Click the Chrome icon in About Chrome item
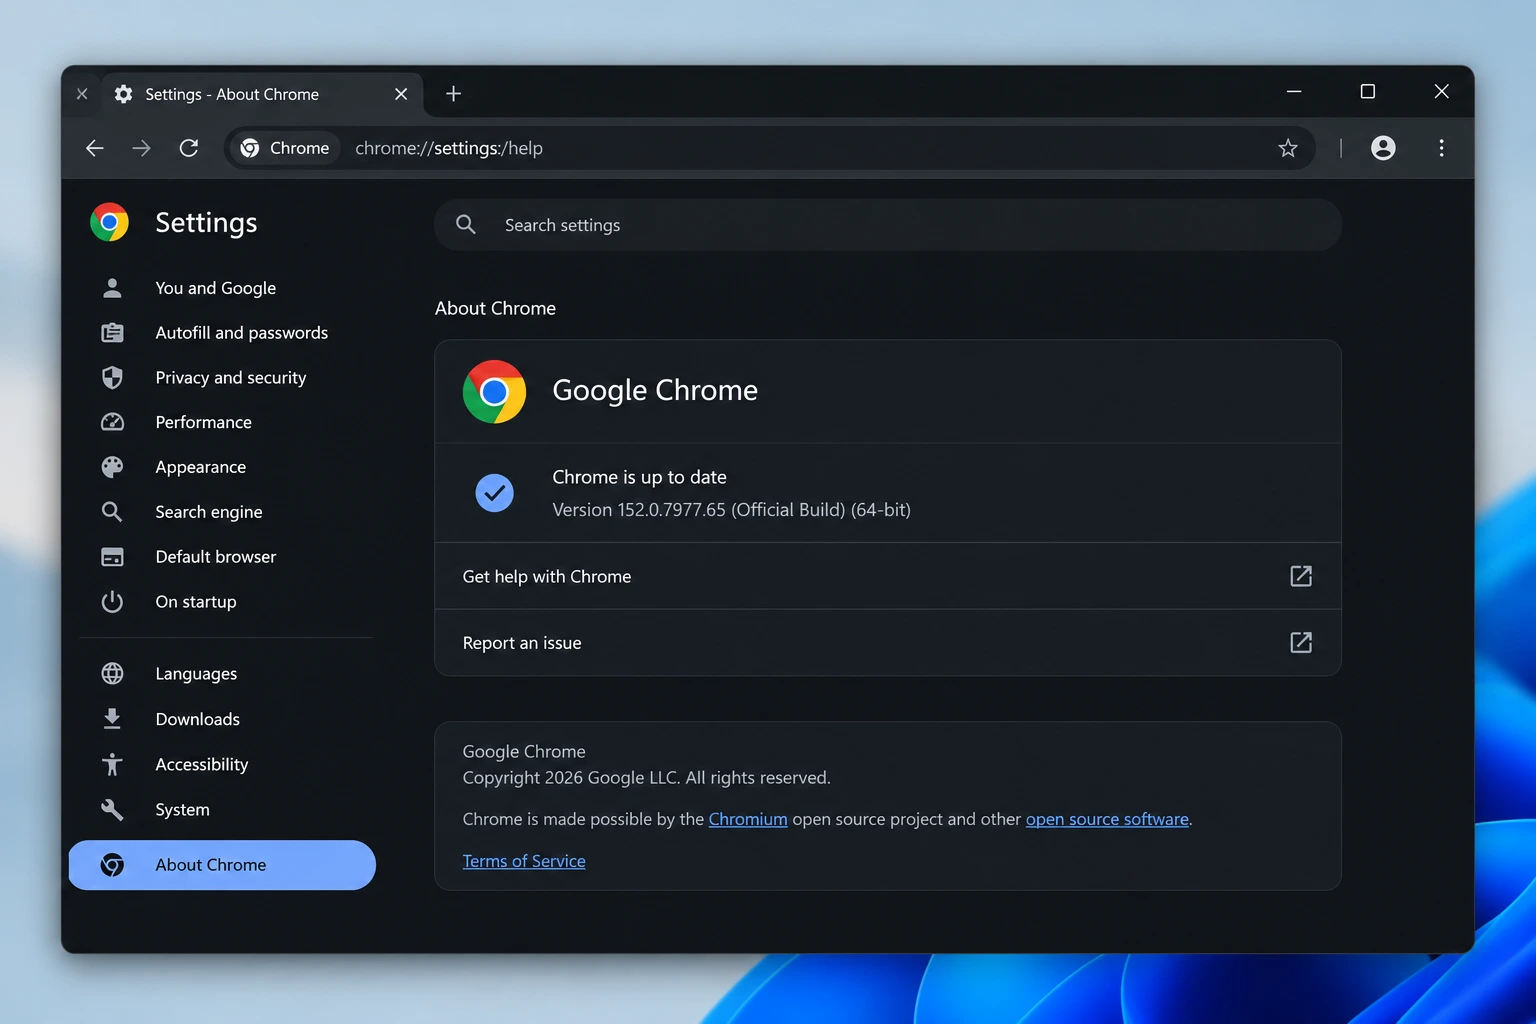Screen dimensions: 1536x1024 pyautogui.click(x=112, y=865)
